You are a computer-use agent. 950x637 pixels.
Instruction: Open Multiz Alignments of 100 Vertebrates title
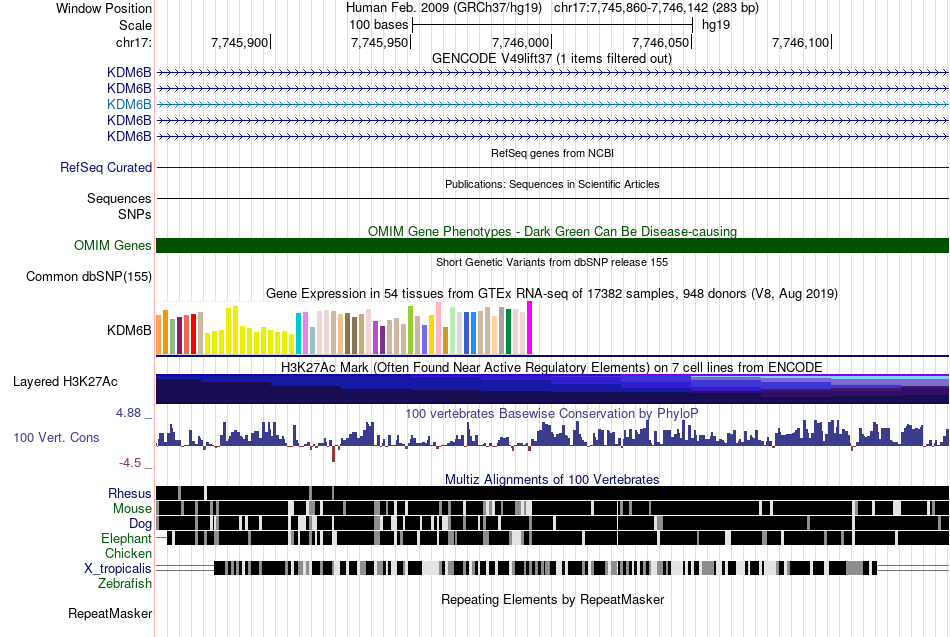(x=552, y=479)
